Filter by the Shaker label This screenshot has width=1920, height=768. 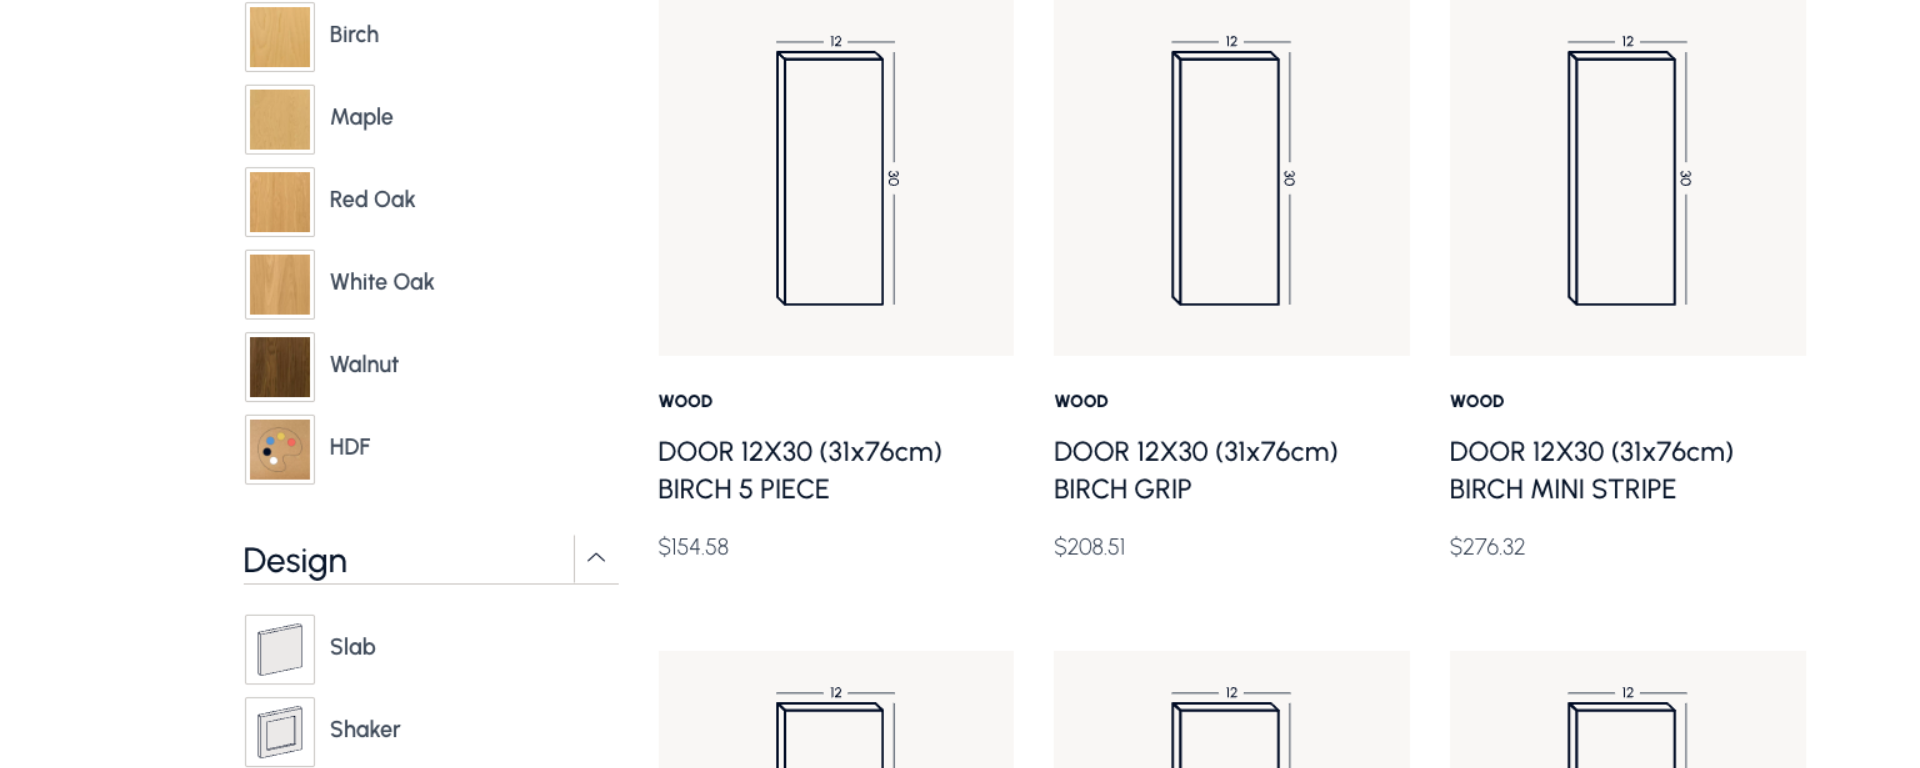point(365,730)
